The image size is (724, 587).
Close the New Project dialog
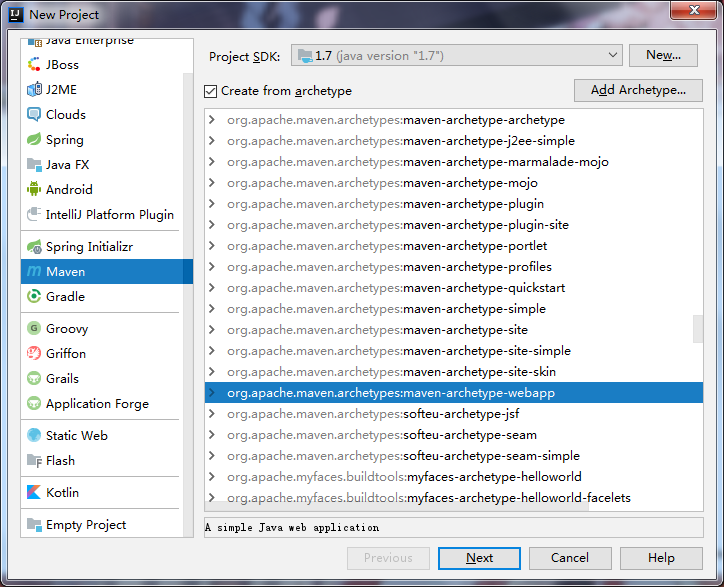[x=694, y=10]
